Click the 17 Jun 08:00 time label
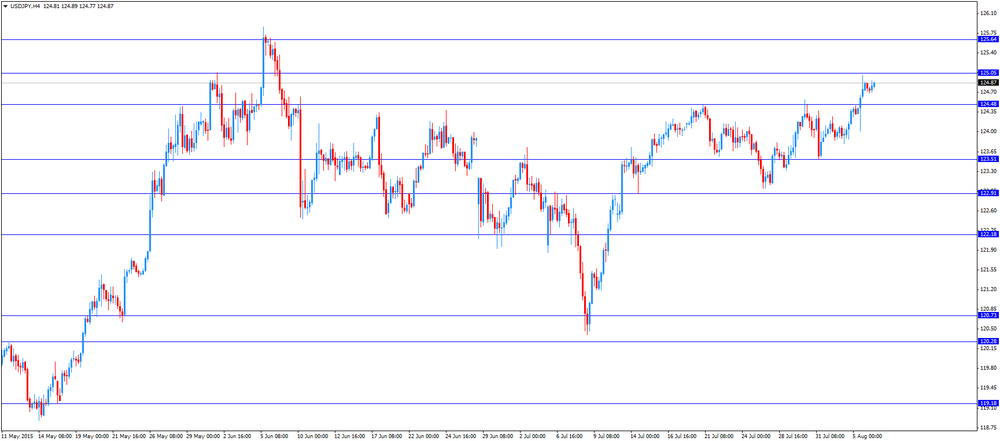Image resolution: width=1000 pixels, height=441 pixels. 387,437
